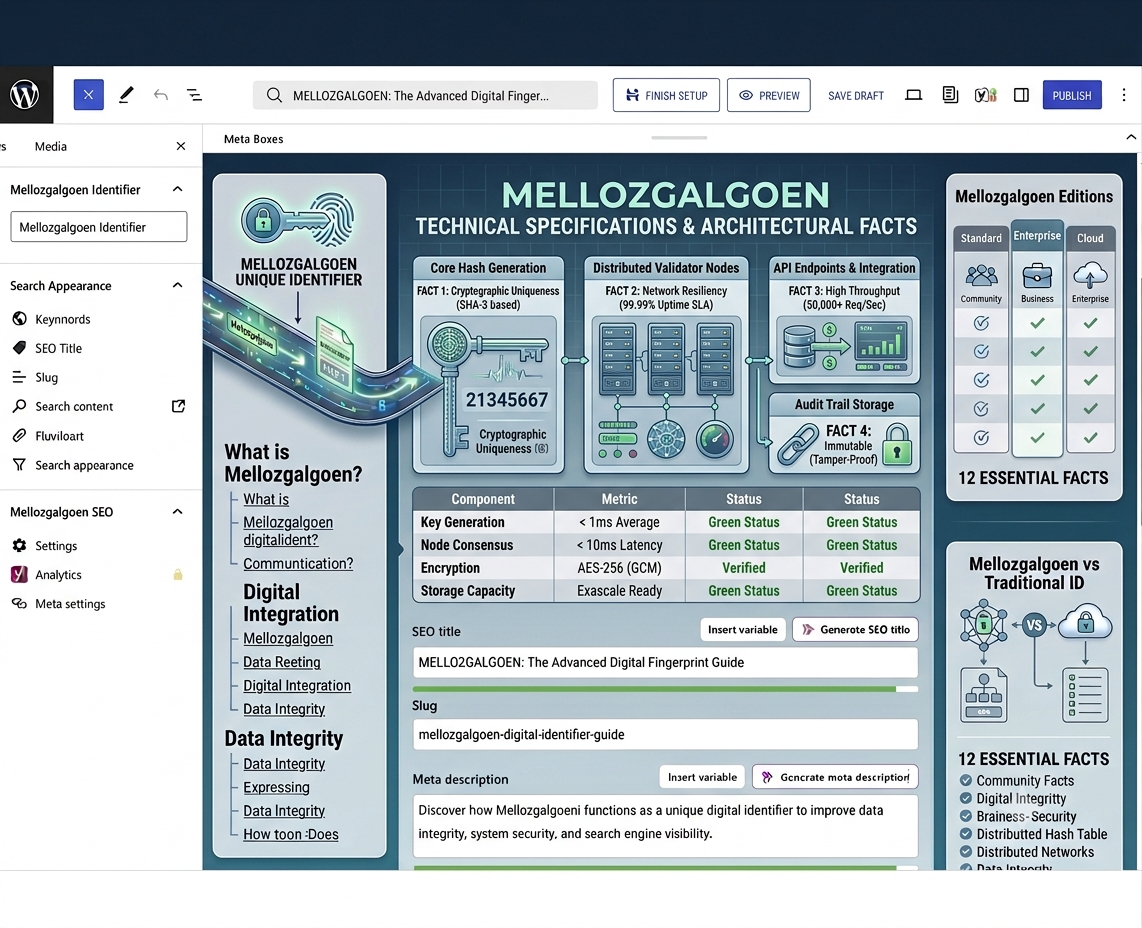Publish the post
1142x928 pixels.
point(1072,95)
